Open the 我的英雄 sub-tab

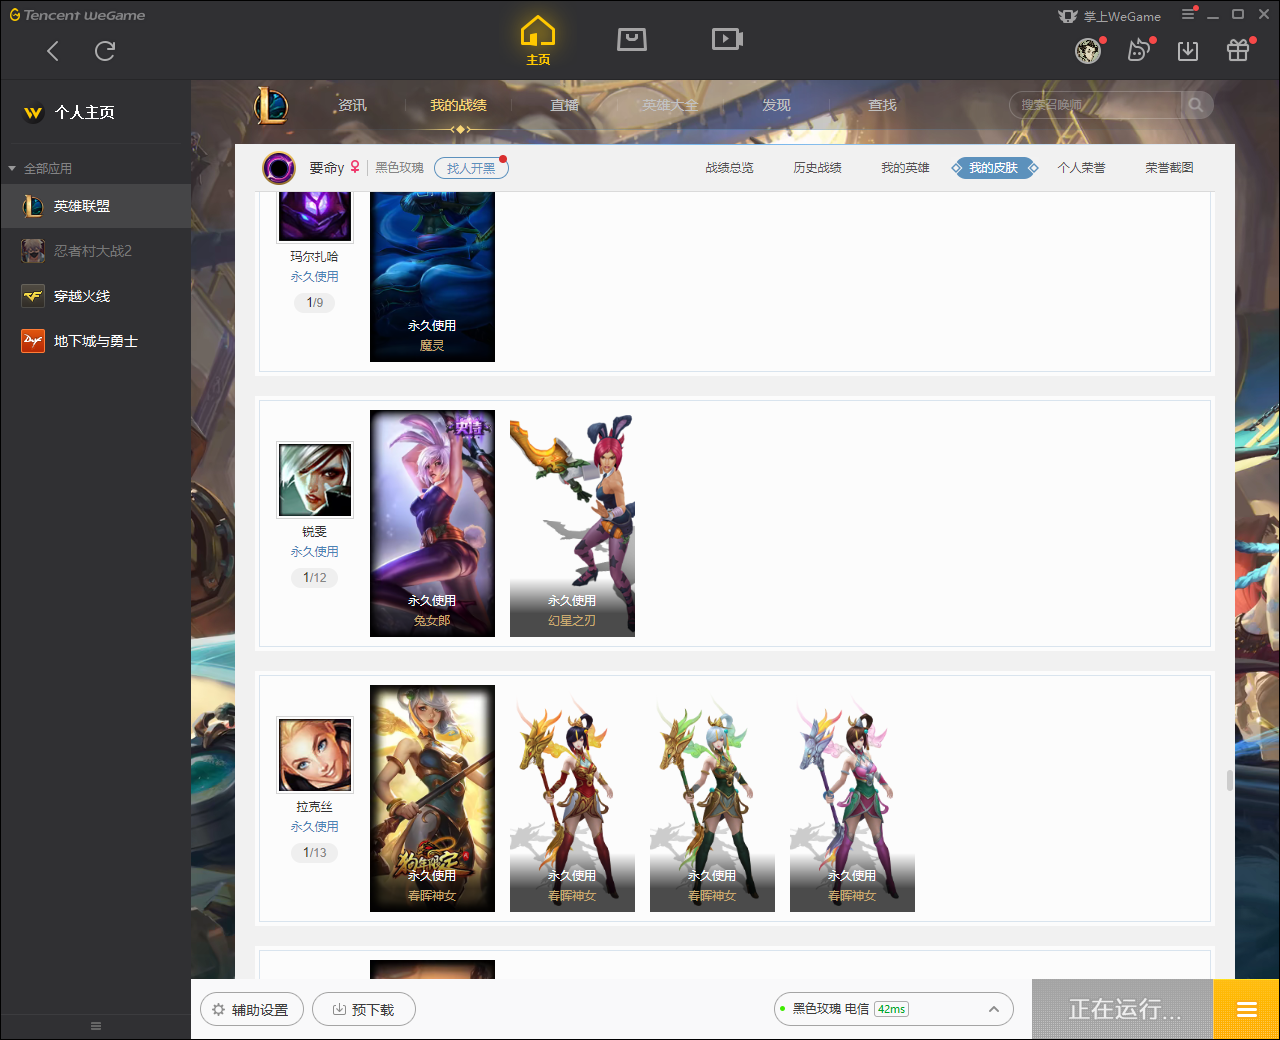point(905,168)
